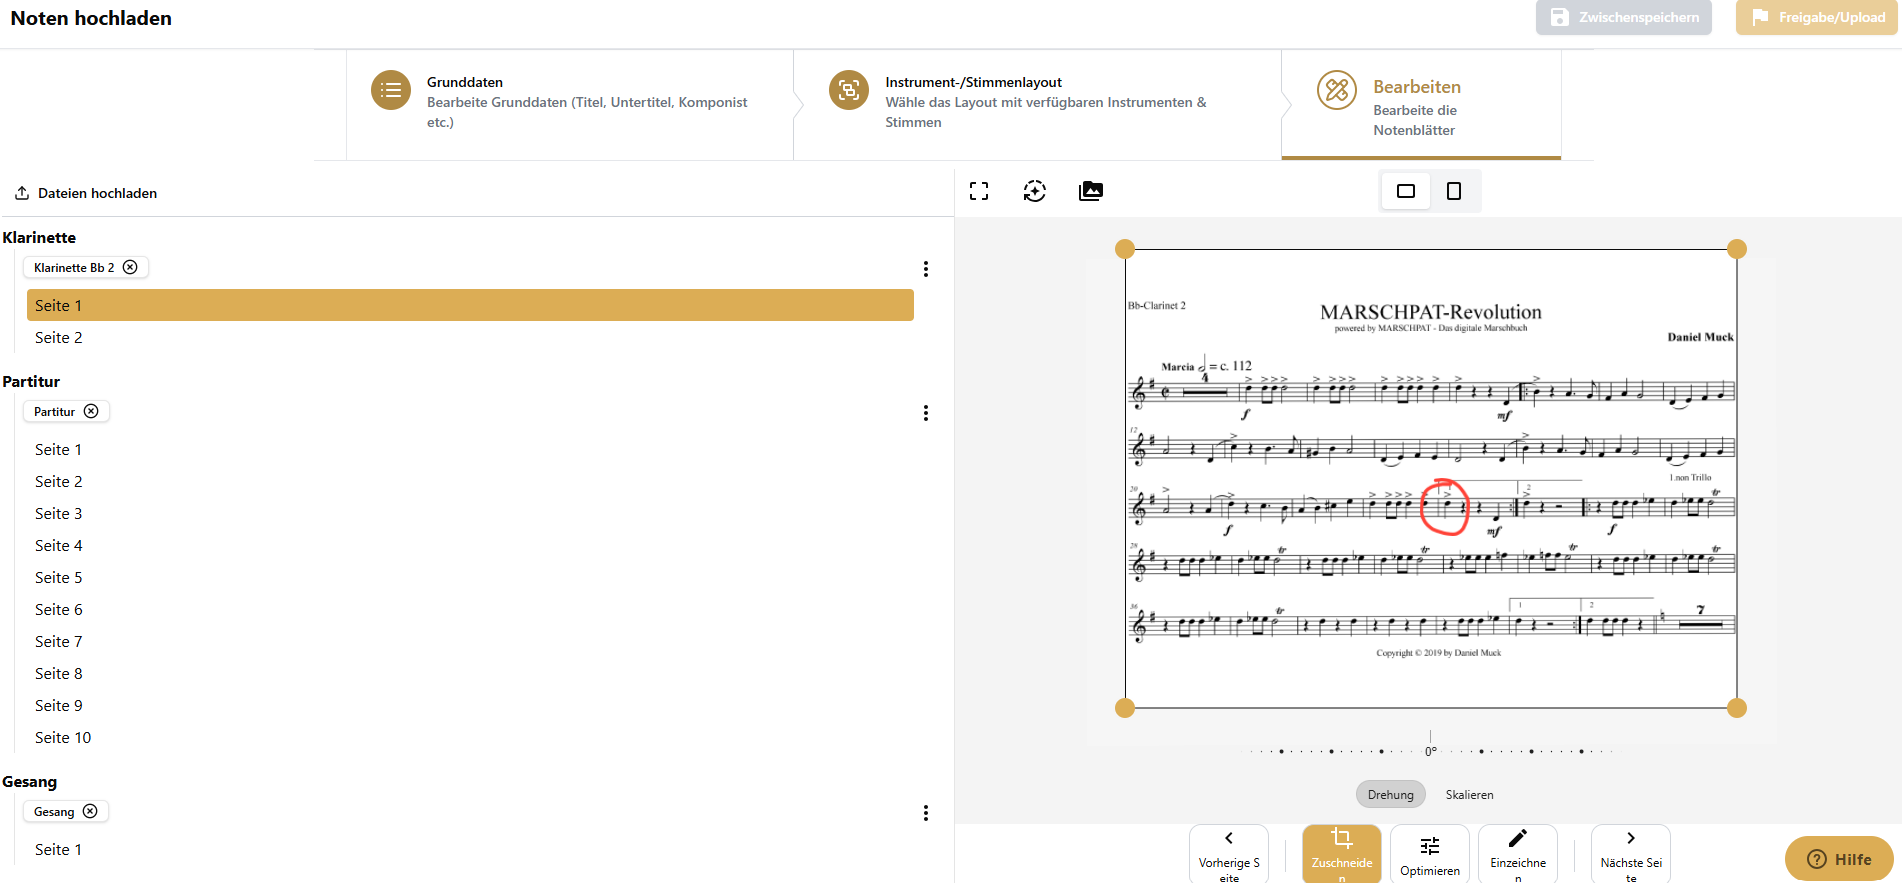1902x883 pixels.
Task: Open the Bearbeiten step
Action: pyautogui.click(x=1421, y=104)
